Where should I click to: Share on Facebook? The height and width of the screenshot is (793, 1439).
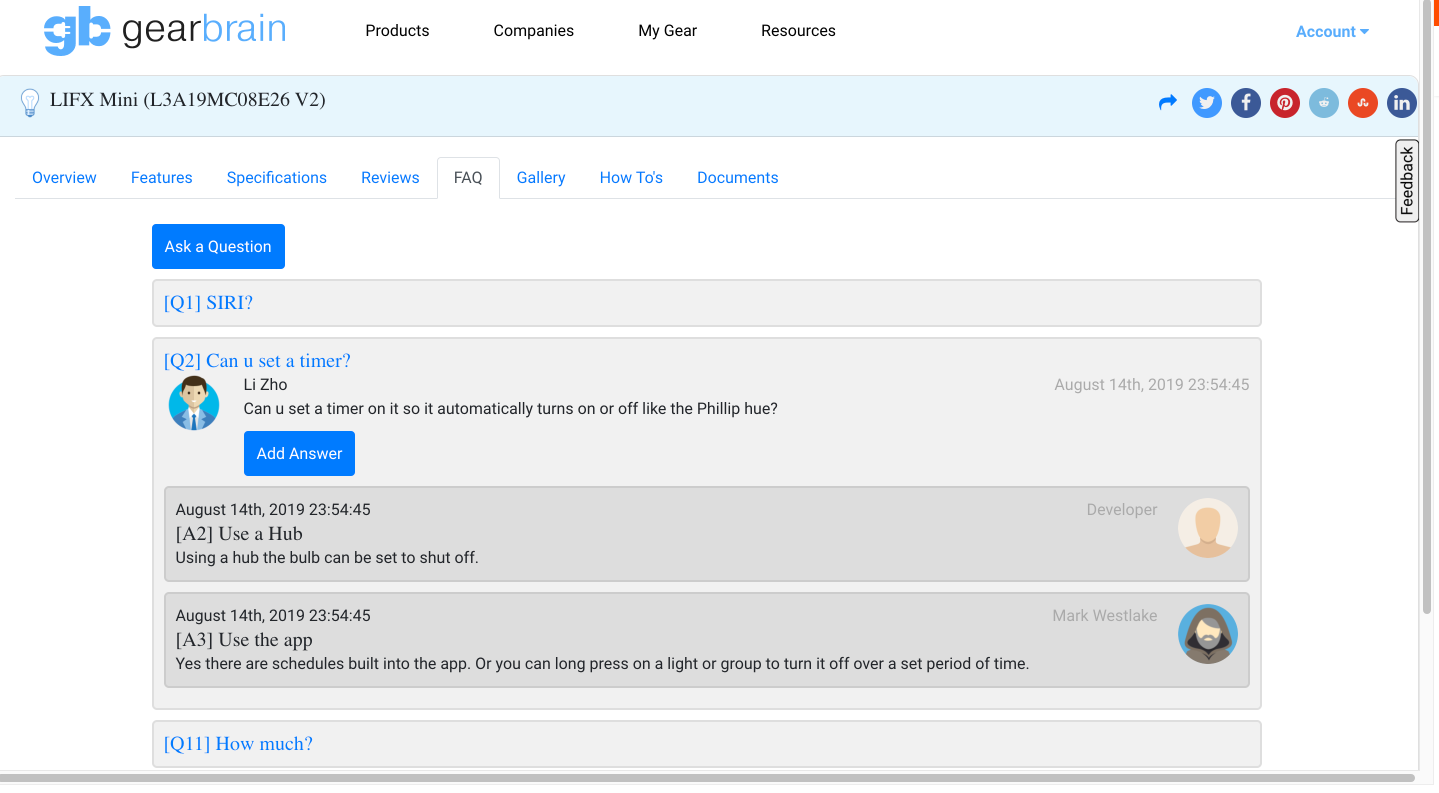point(1246,102)
